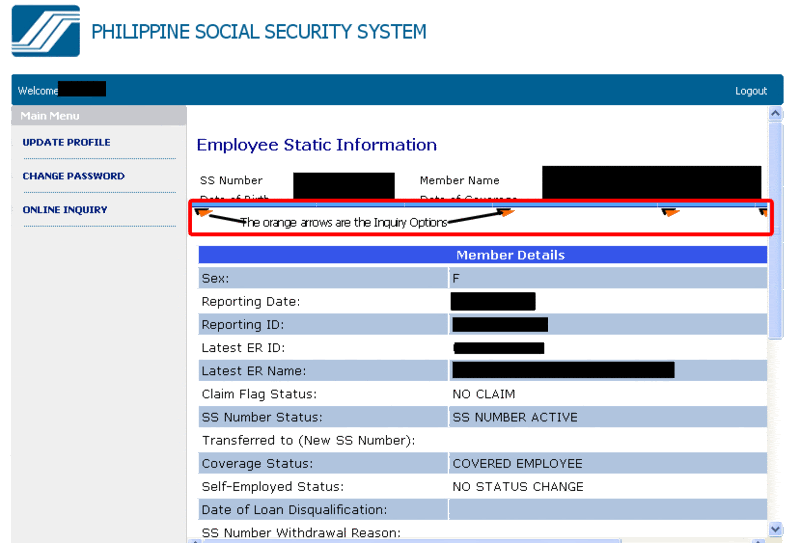The image size is (800, 543).
Task: Click the Self-Employed Status label
Action: (272, 487)
